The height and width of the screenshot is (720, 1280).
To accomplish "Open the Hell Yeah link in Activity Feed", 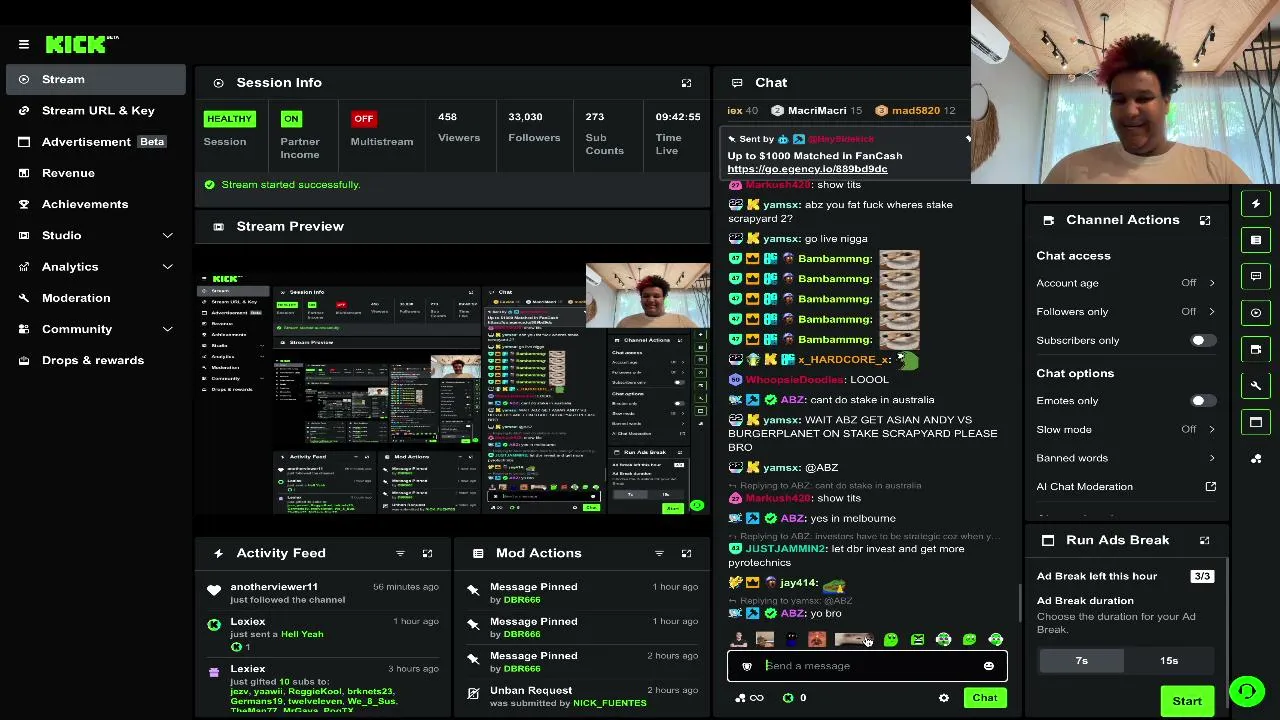I will point(302,634).
